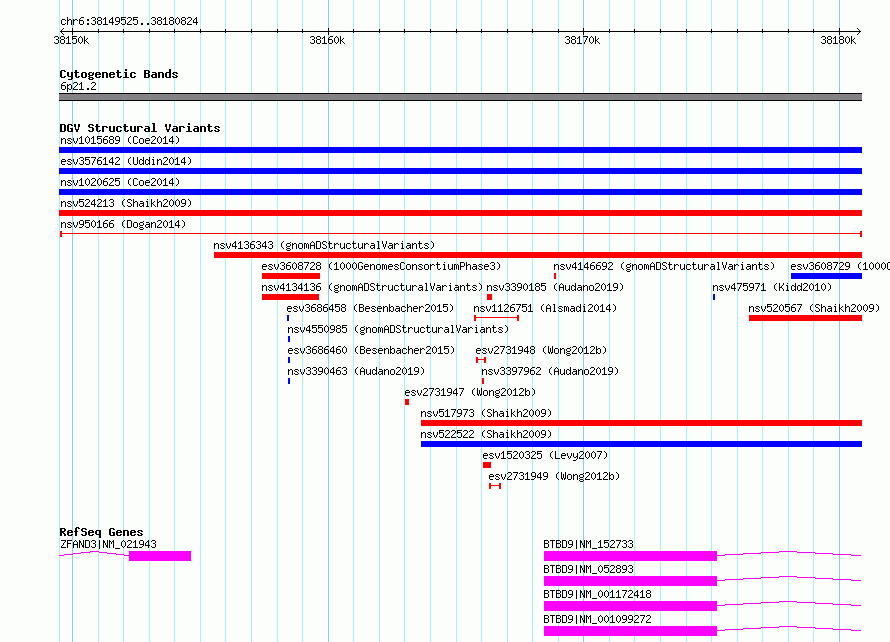Click the left arrow at ruler start
Viewport: 890px width, 642px height.
click(x=62, y=31)
